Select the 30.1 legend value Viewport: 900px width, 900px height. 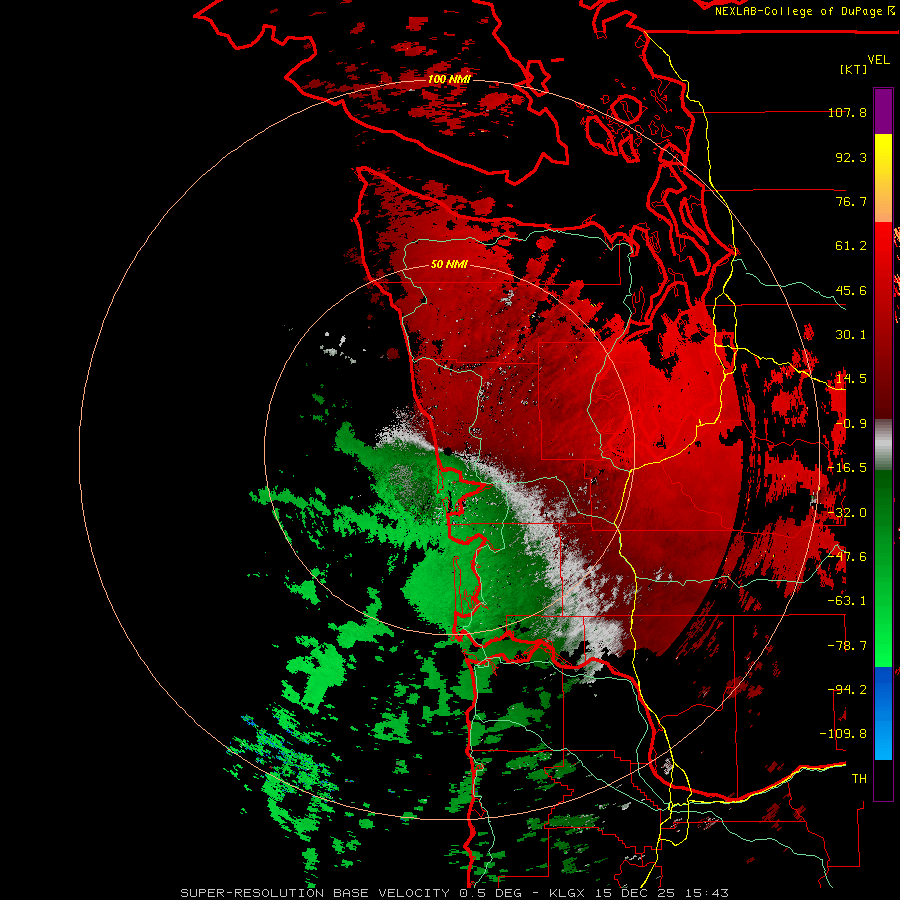point(851,335)
